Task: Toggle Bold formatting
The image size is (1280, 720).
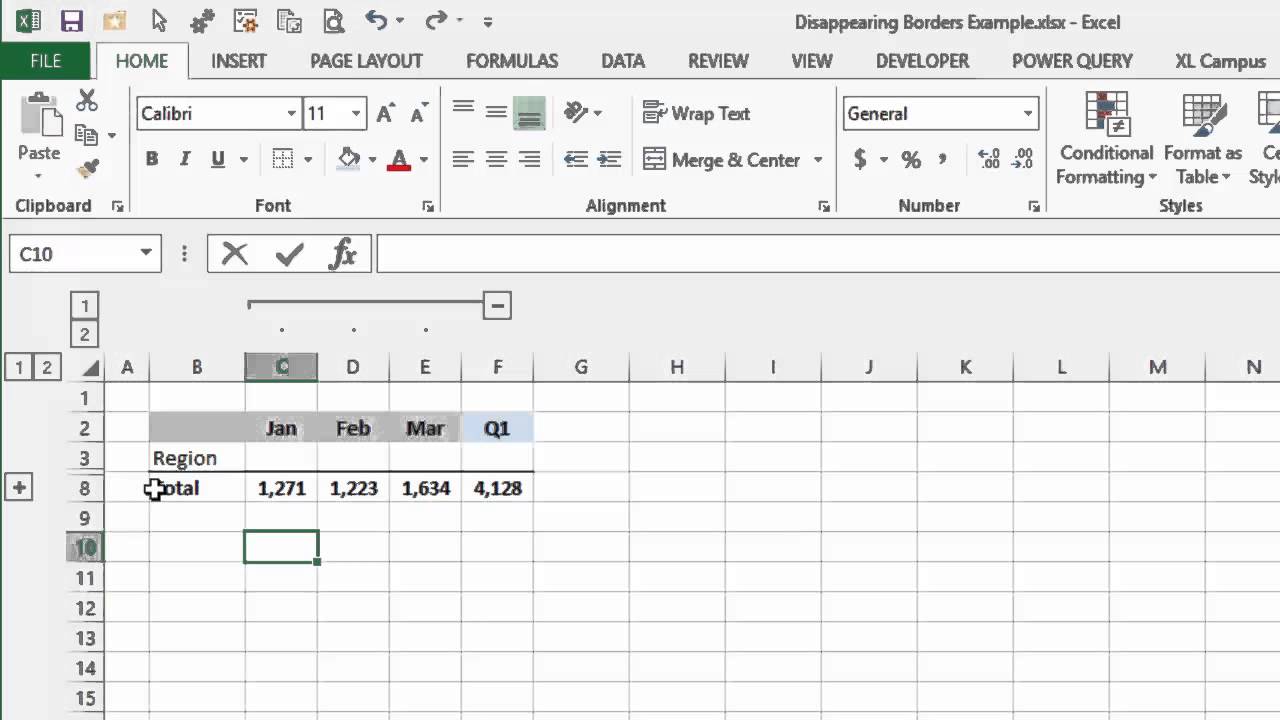Action: click(152, 159)
